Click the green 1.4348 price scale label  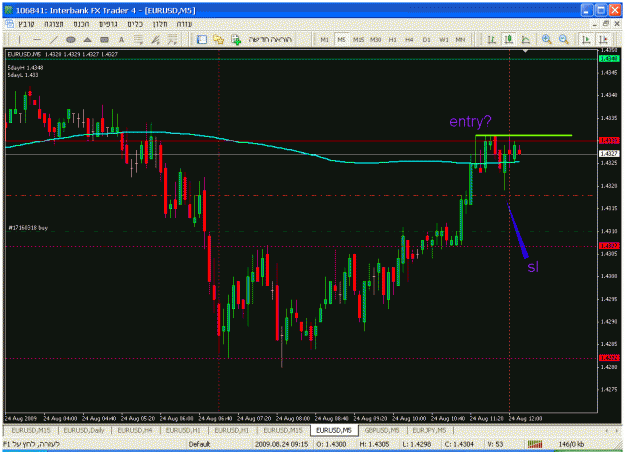(x=609, y=59)
